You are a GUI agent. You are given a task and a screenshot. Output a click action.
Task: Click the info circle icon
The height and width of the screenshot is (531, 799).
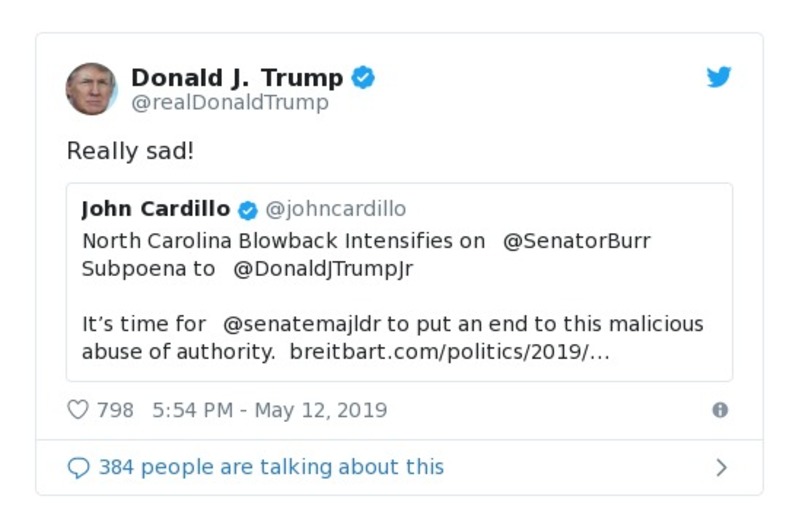[720, 410]
